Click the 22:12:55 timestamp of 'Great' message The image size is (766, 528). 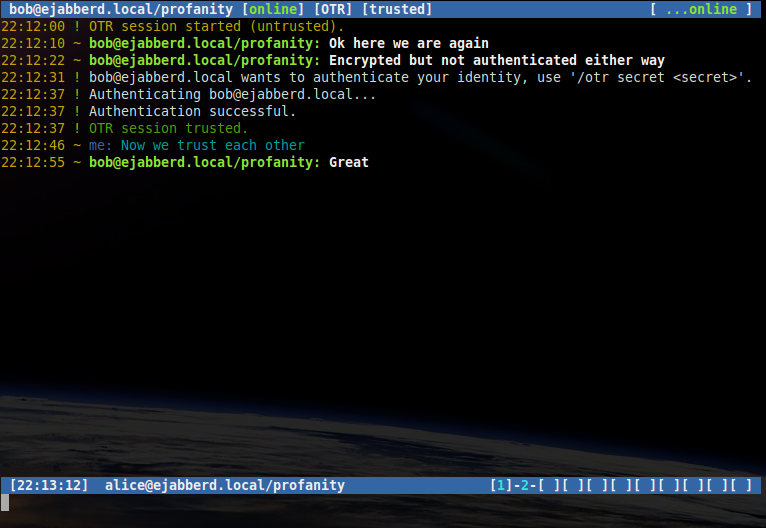point(33,162)
